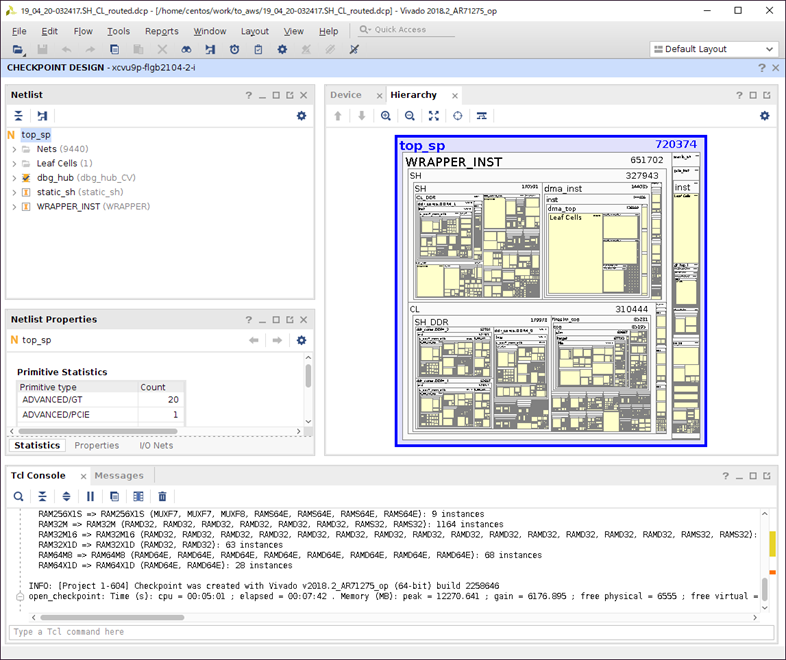Click the Tcl Console horizontal scrollbar

point(112,617)
